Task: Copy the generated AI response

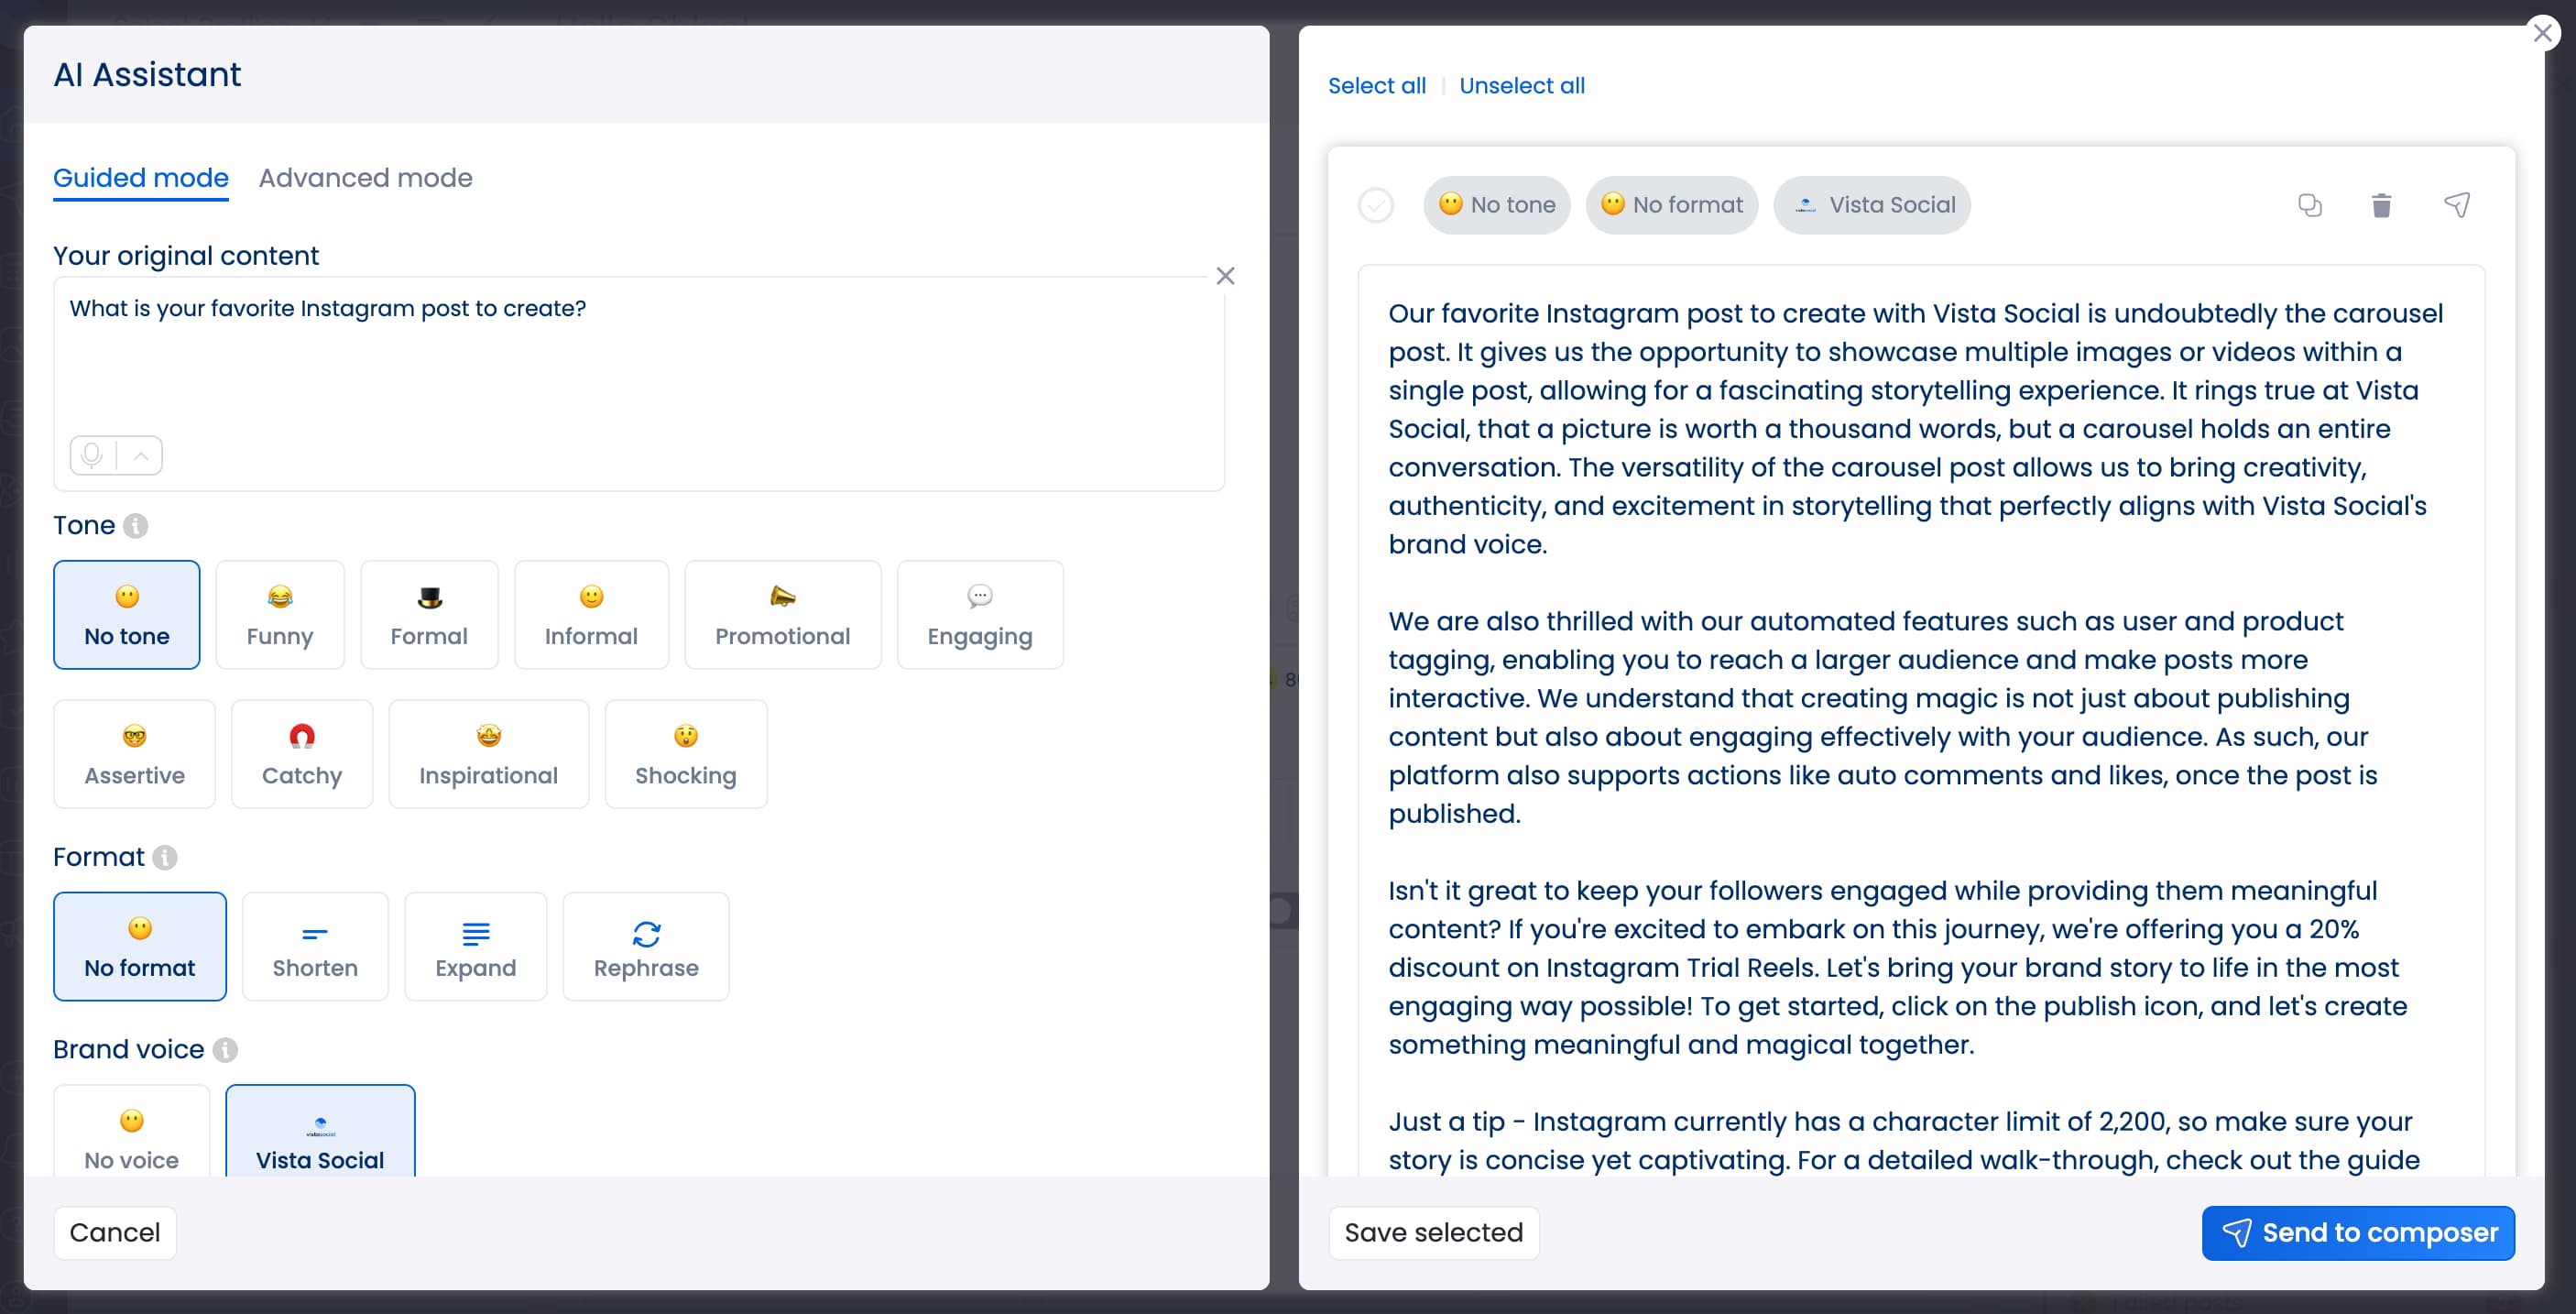Action: [2310, 205]
